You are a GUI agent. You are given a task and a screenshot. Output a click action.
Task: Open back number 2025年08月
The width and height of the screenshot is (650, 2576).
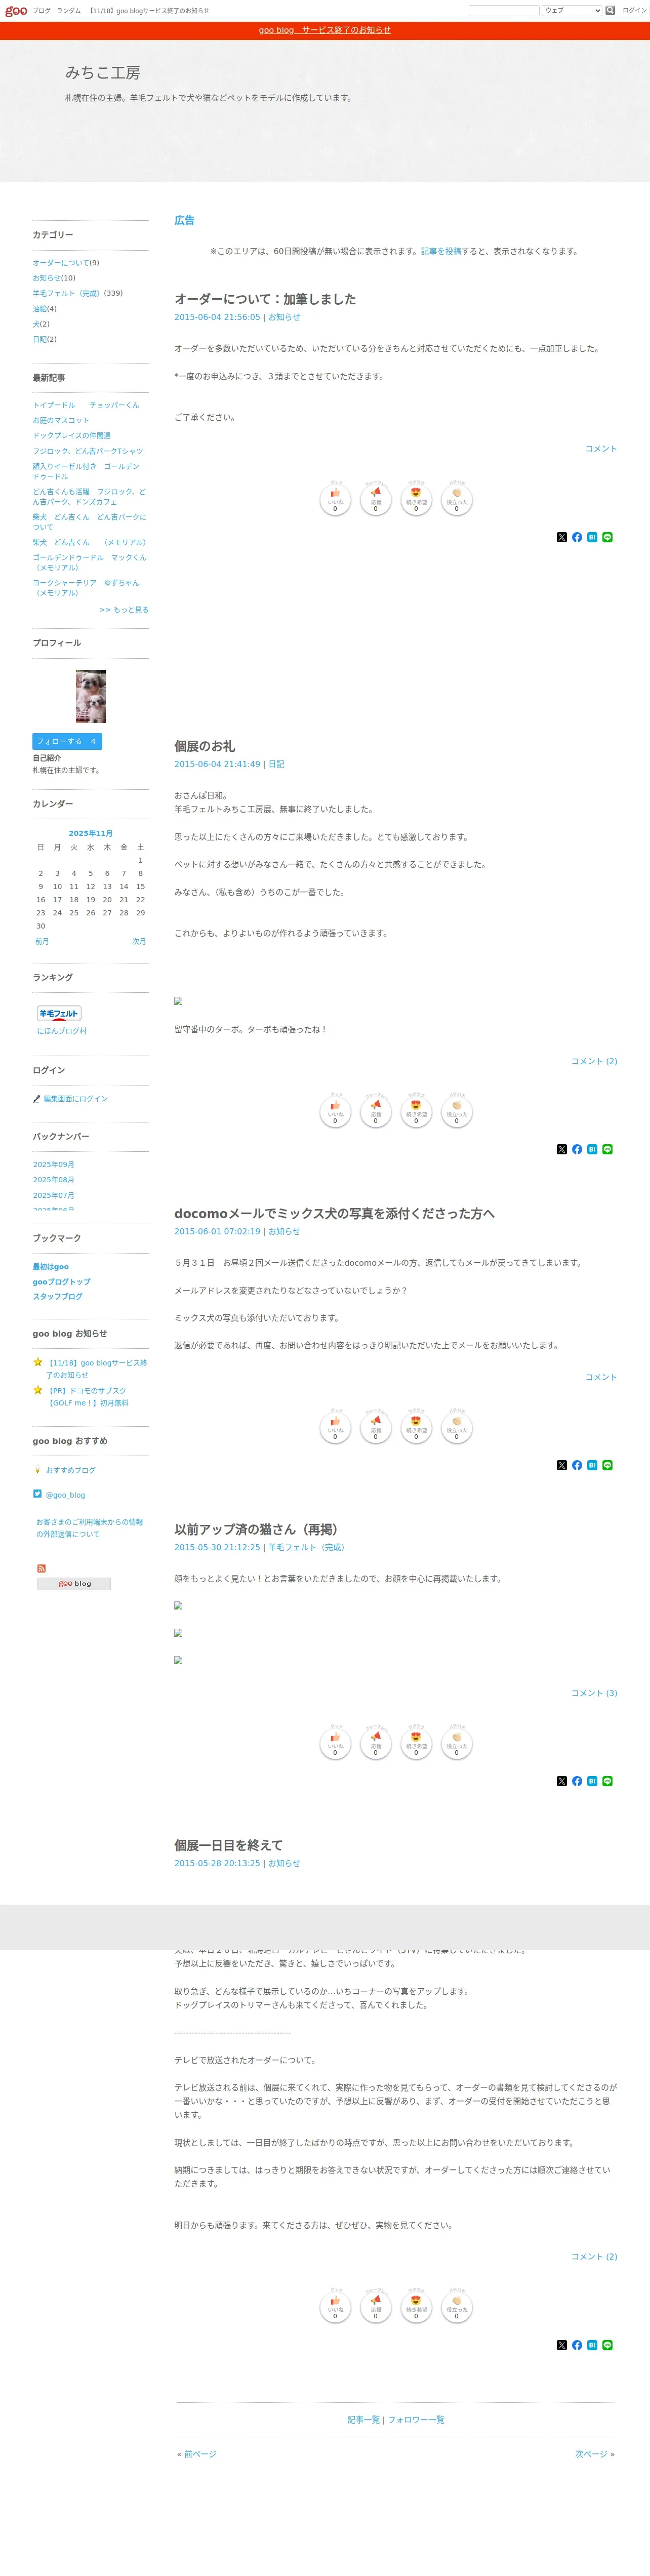pyautogui.click(x=53, y=1180)
